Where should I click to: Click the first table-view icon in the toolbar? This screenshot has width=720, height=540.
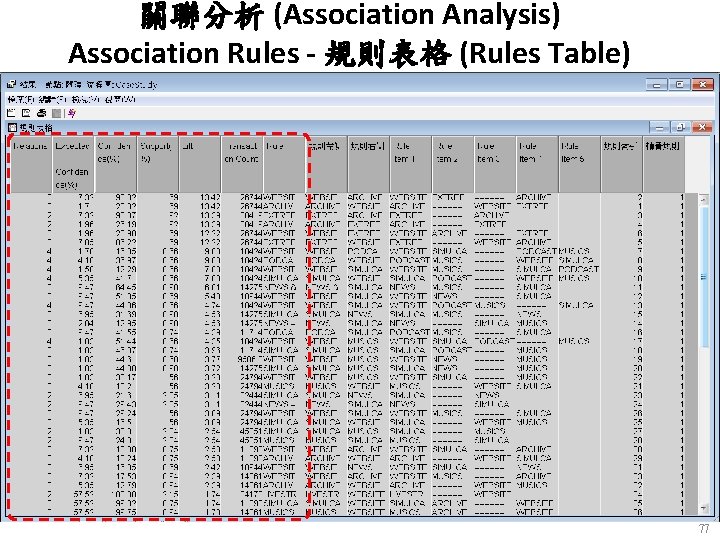click(11, 113)
